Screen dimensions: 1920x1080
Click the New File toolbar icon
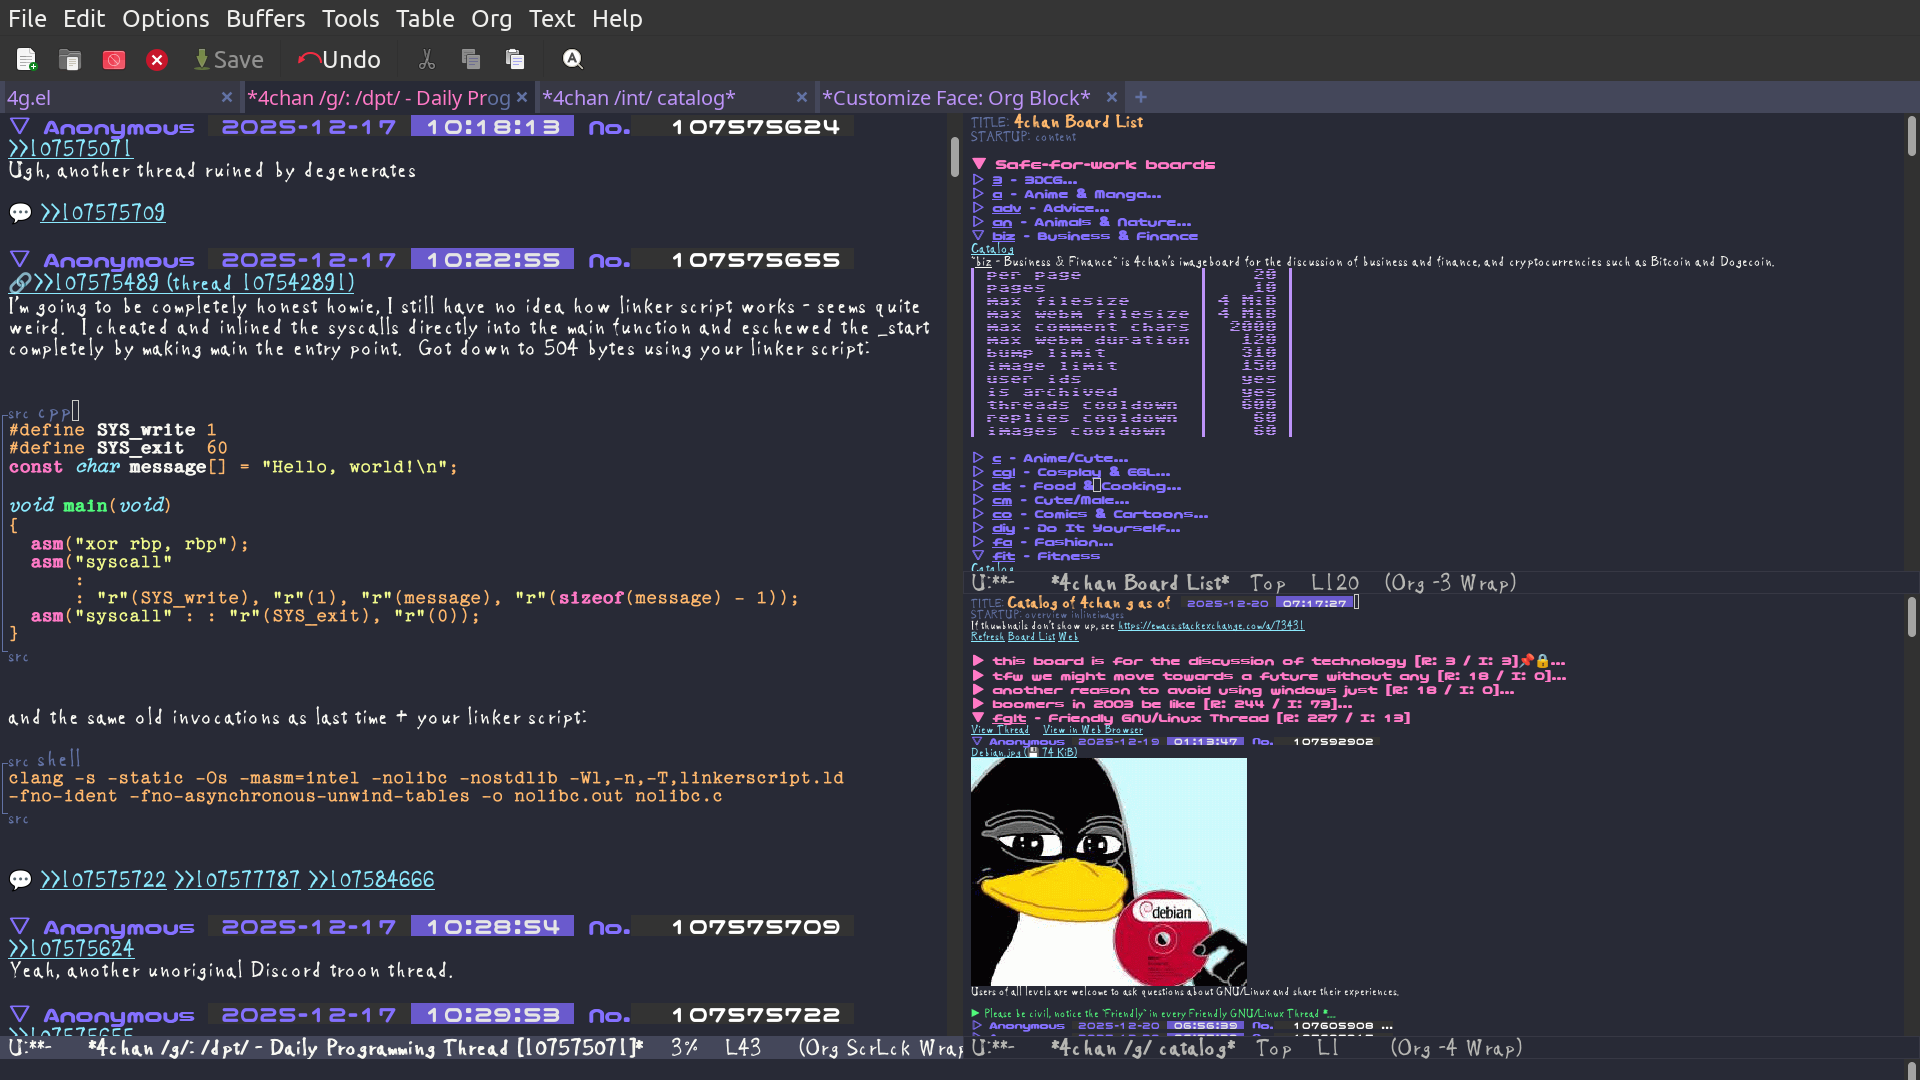click(27, 60)
